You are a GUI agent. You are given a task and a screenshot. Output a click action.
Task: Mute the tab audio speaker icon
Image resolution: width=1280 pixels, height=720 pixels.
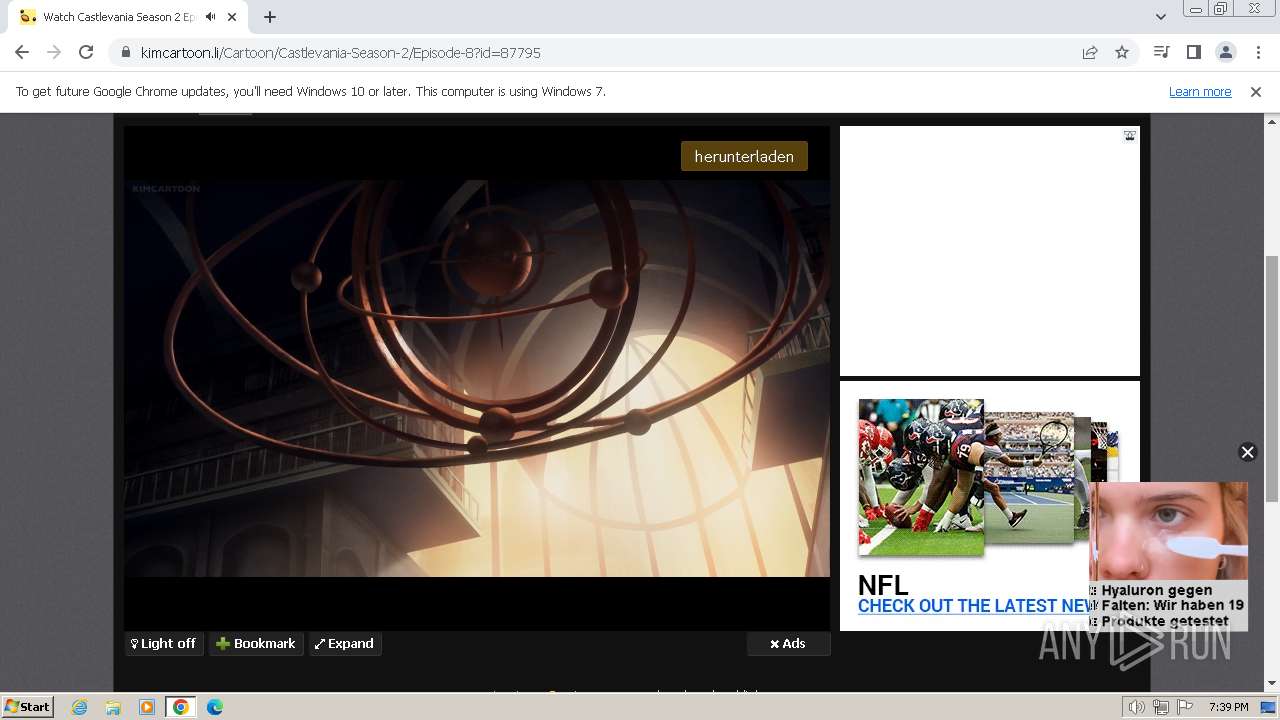click(210, 17)
